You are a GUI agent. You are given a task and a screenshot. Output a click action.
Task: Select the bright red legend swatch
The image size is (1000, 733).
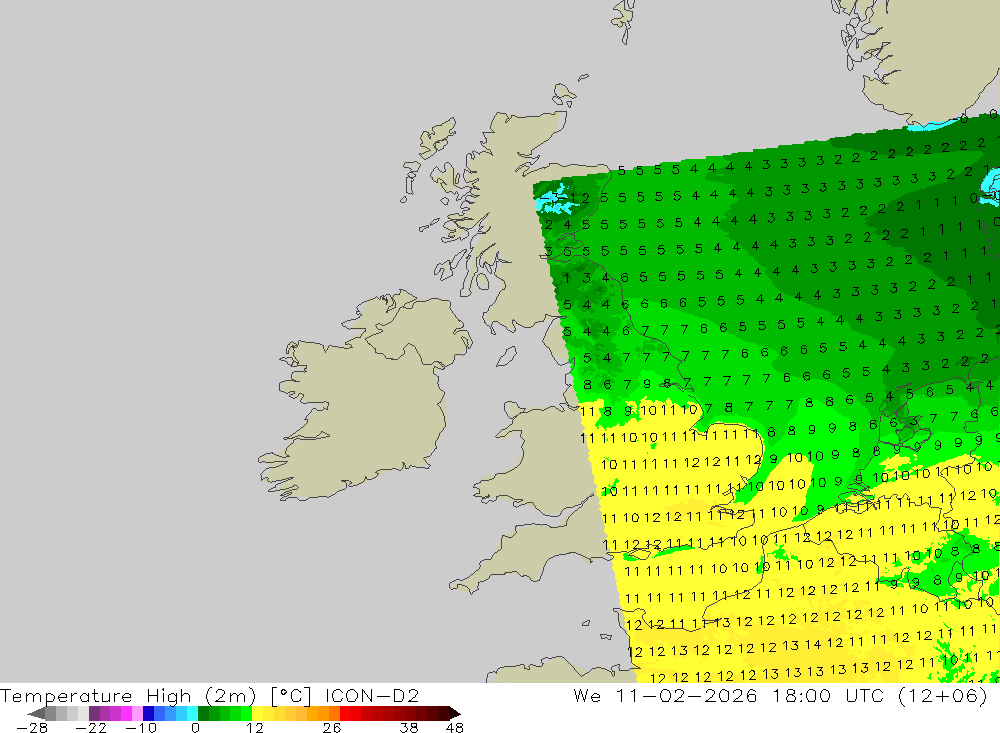pyautogui.click(x=345, y=713)
